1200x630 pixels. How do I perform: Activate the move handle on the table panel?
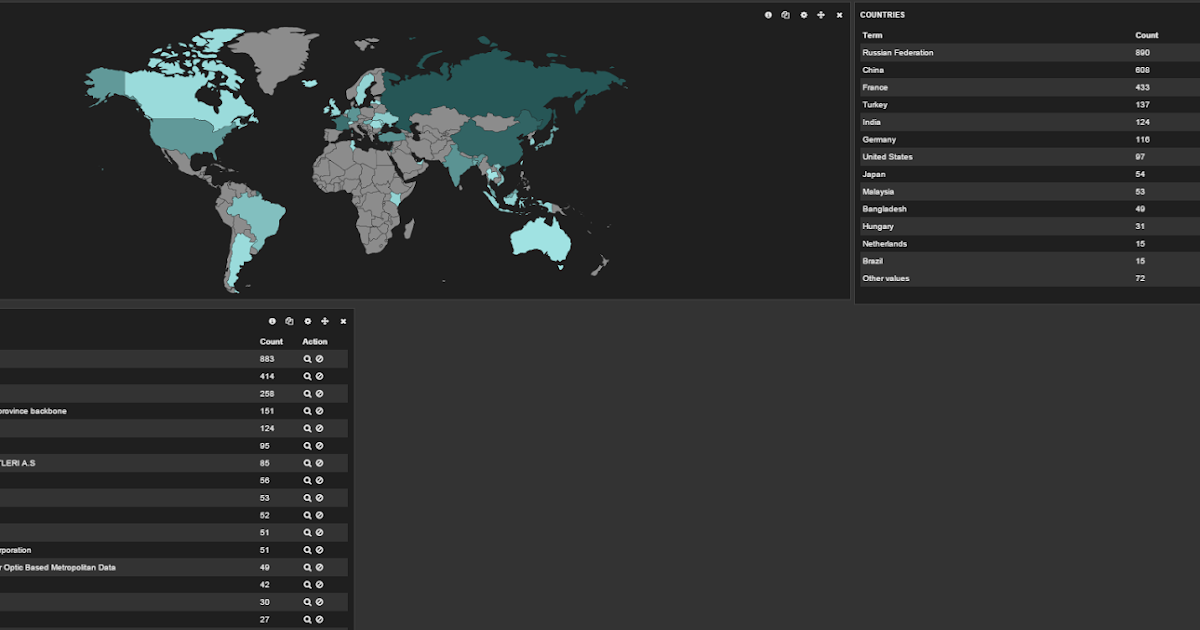325,321
